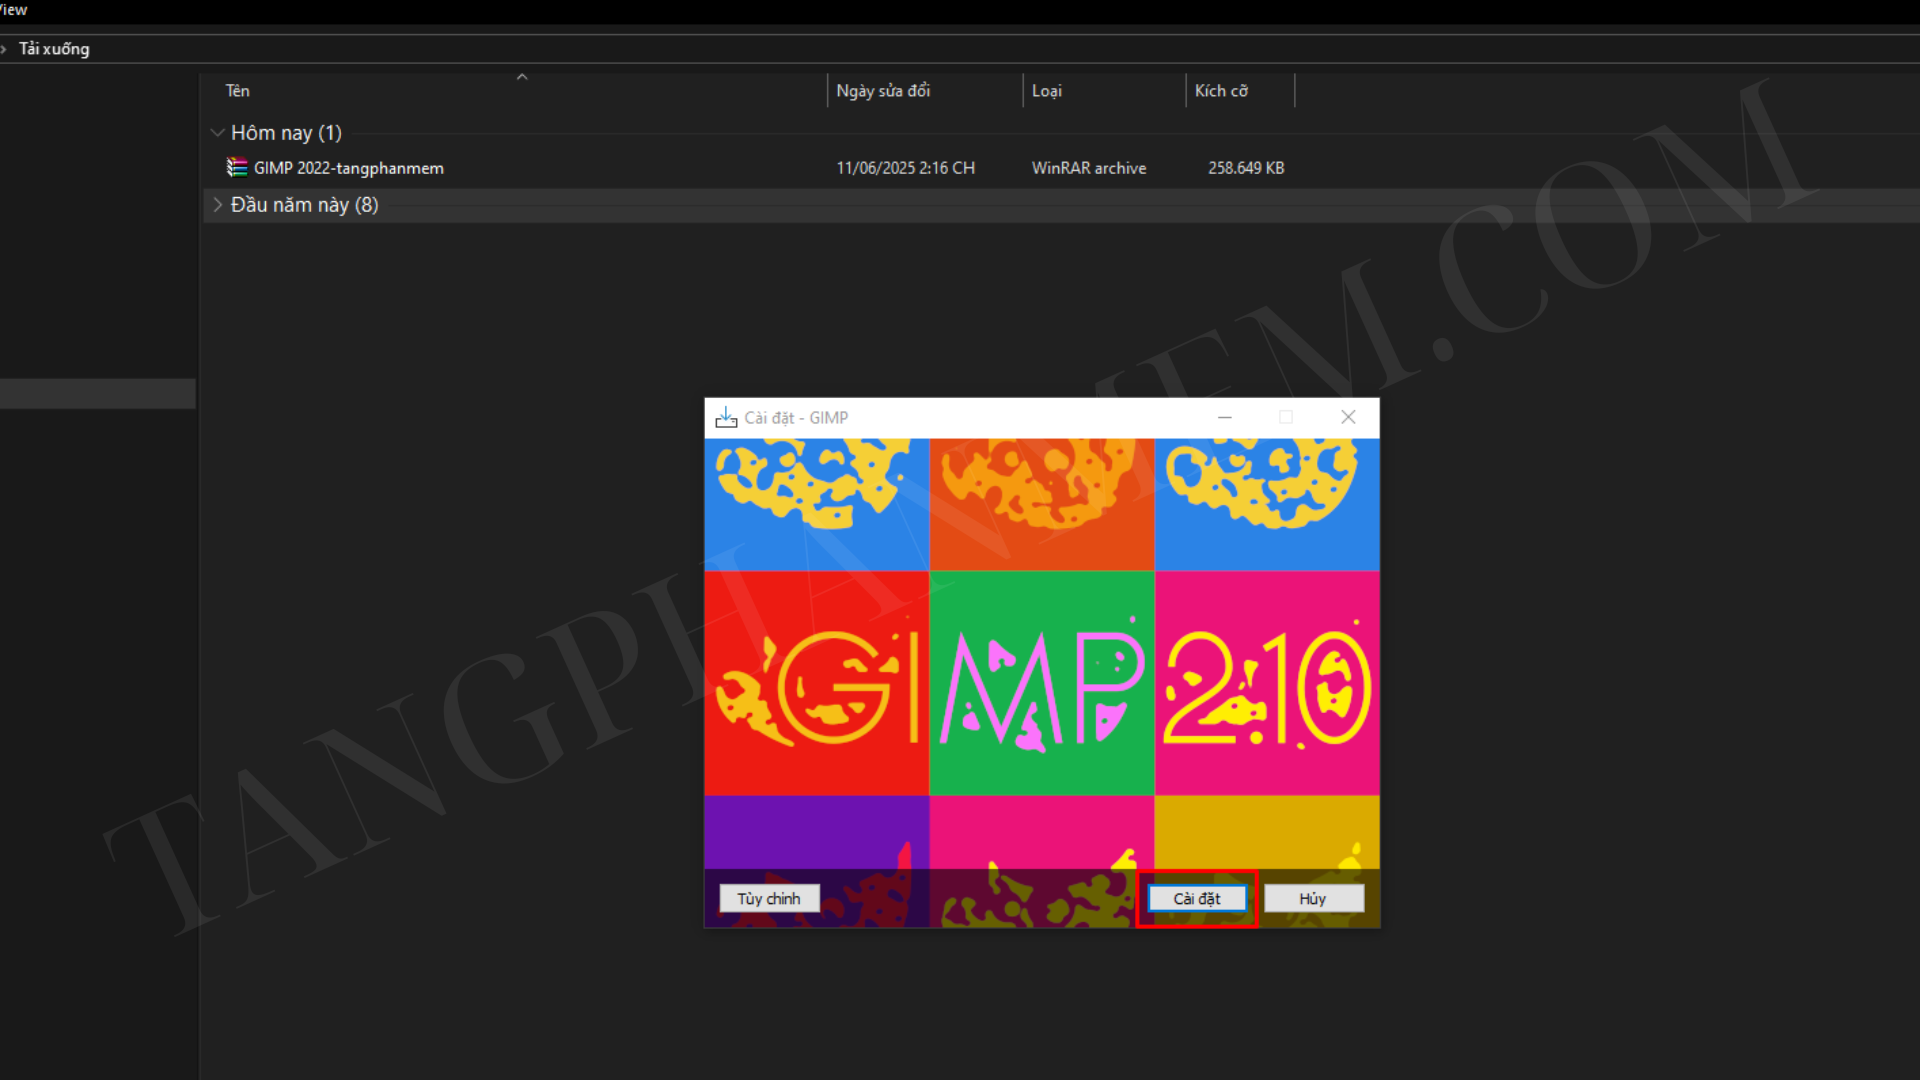
Task: Click the sort arrow above Tên column
Action: (521, 77)
